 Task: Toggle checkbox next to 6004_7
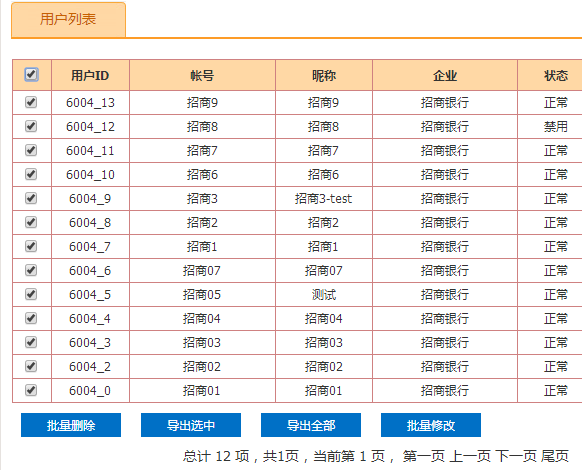(31, 246)
